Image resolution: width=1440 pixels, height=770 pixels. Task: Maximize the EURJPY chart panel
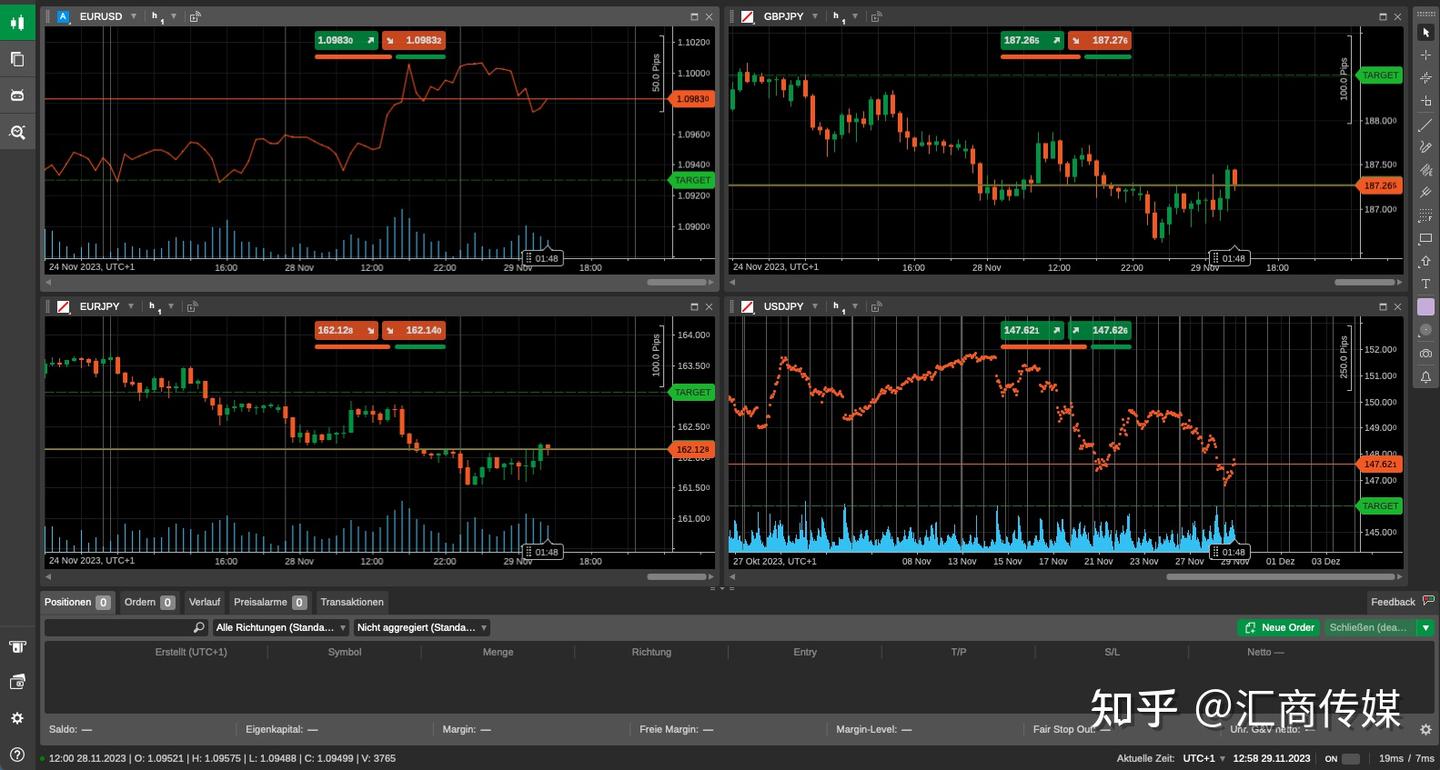695,306
